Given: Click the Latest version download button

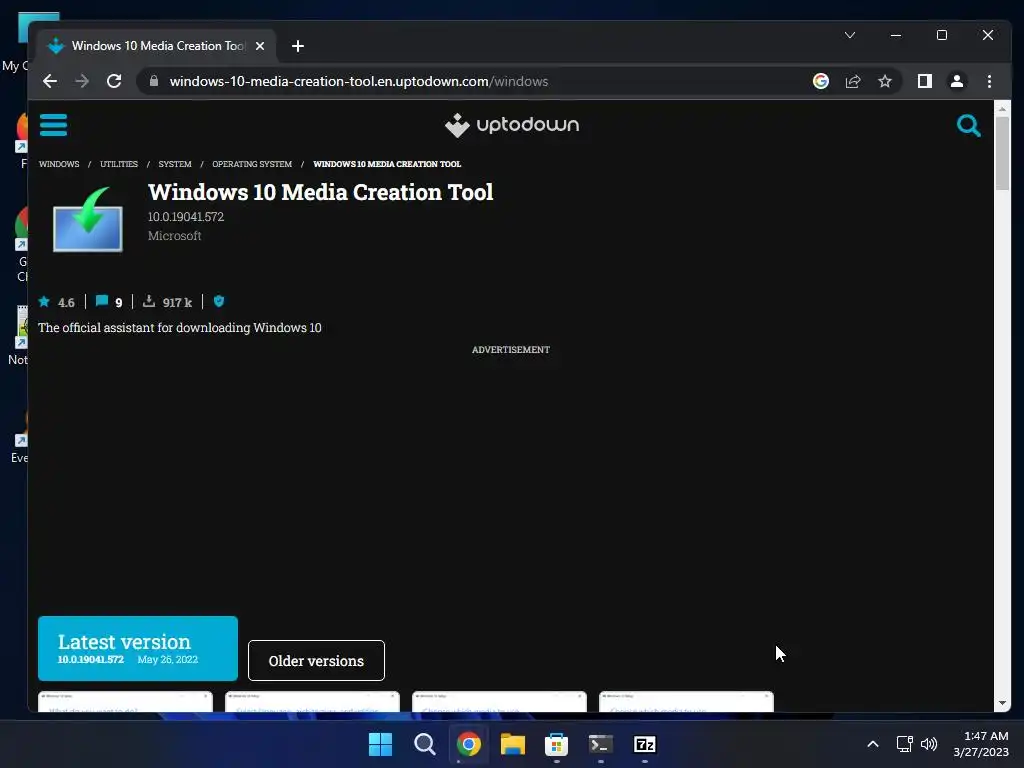Looking at the screenshot, I should 138,648.
